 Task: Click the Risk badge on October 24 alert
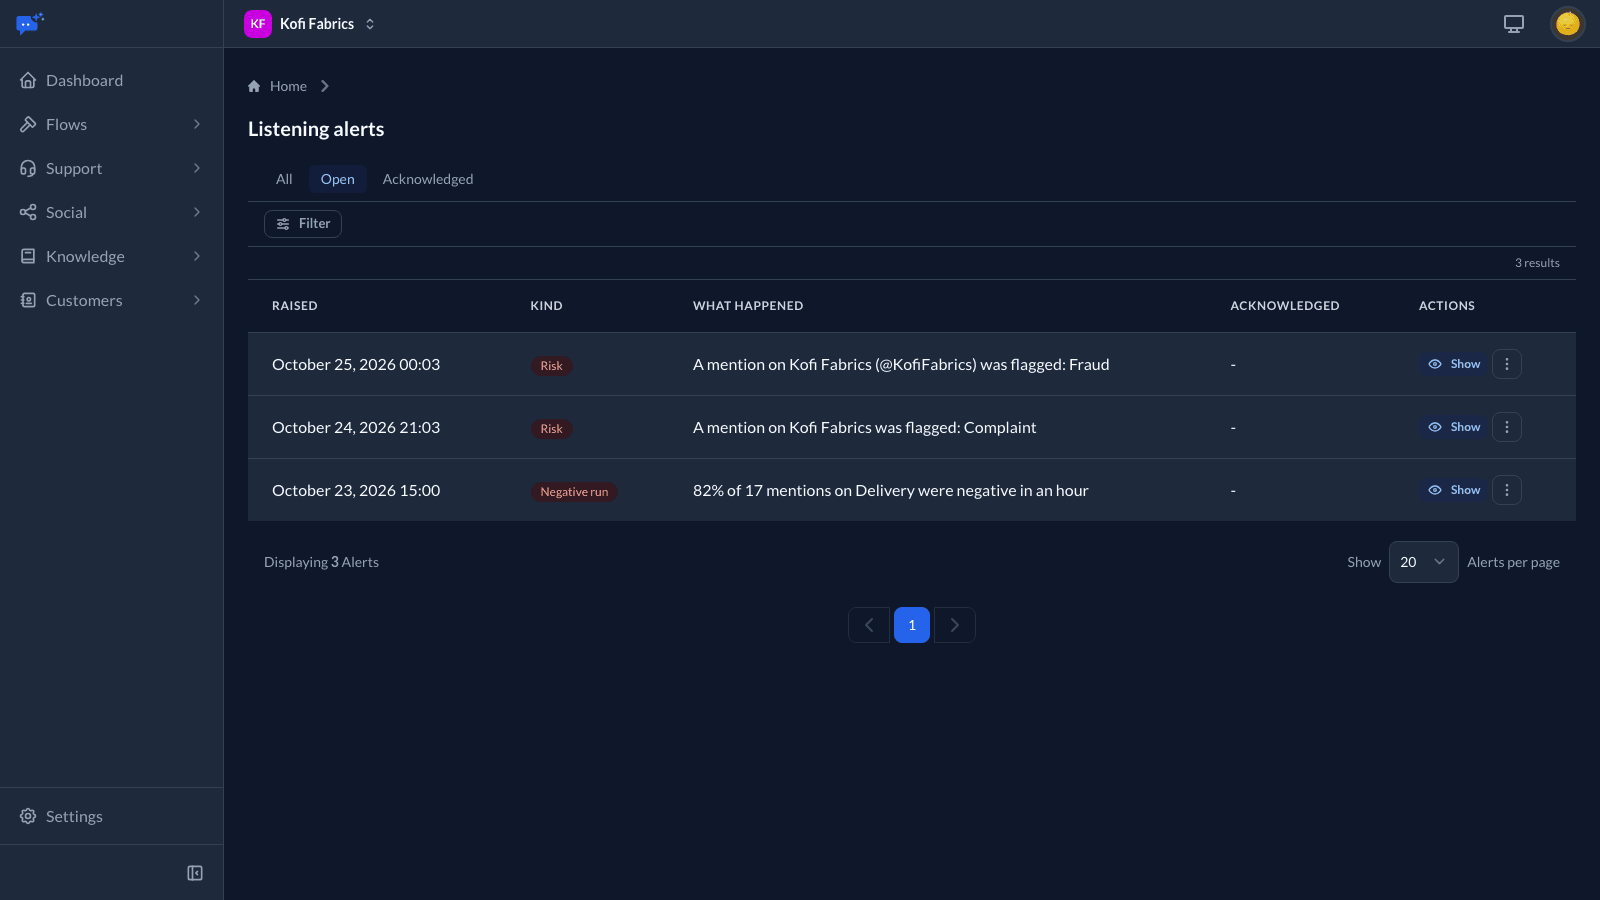[551, 429]
